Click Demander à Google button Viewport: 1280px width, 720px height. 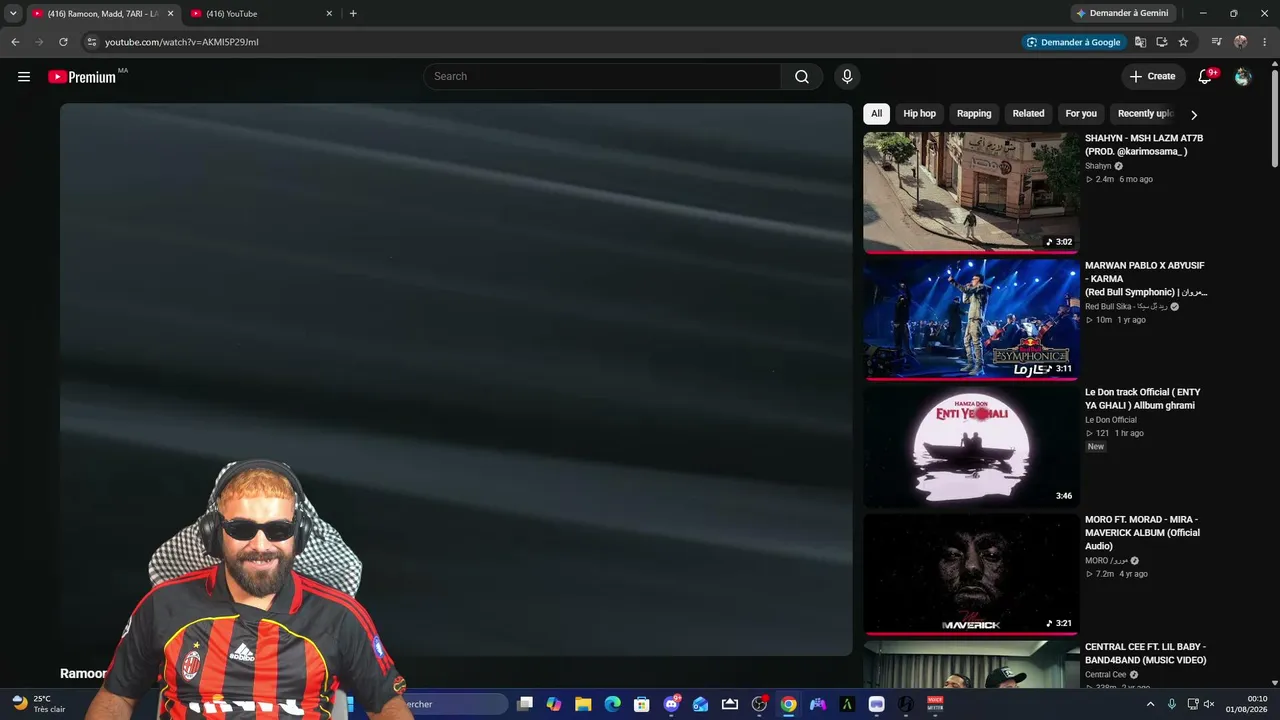[1074, 42]
